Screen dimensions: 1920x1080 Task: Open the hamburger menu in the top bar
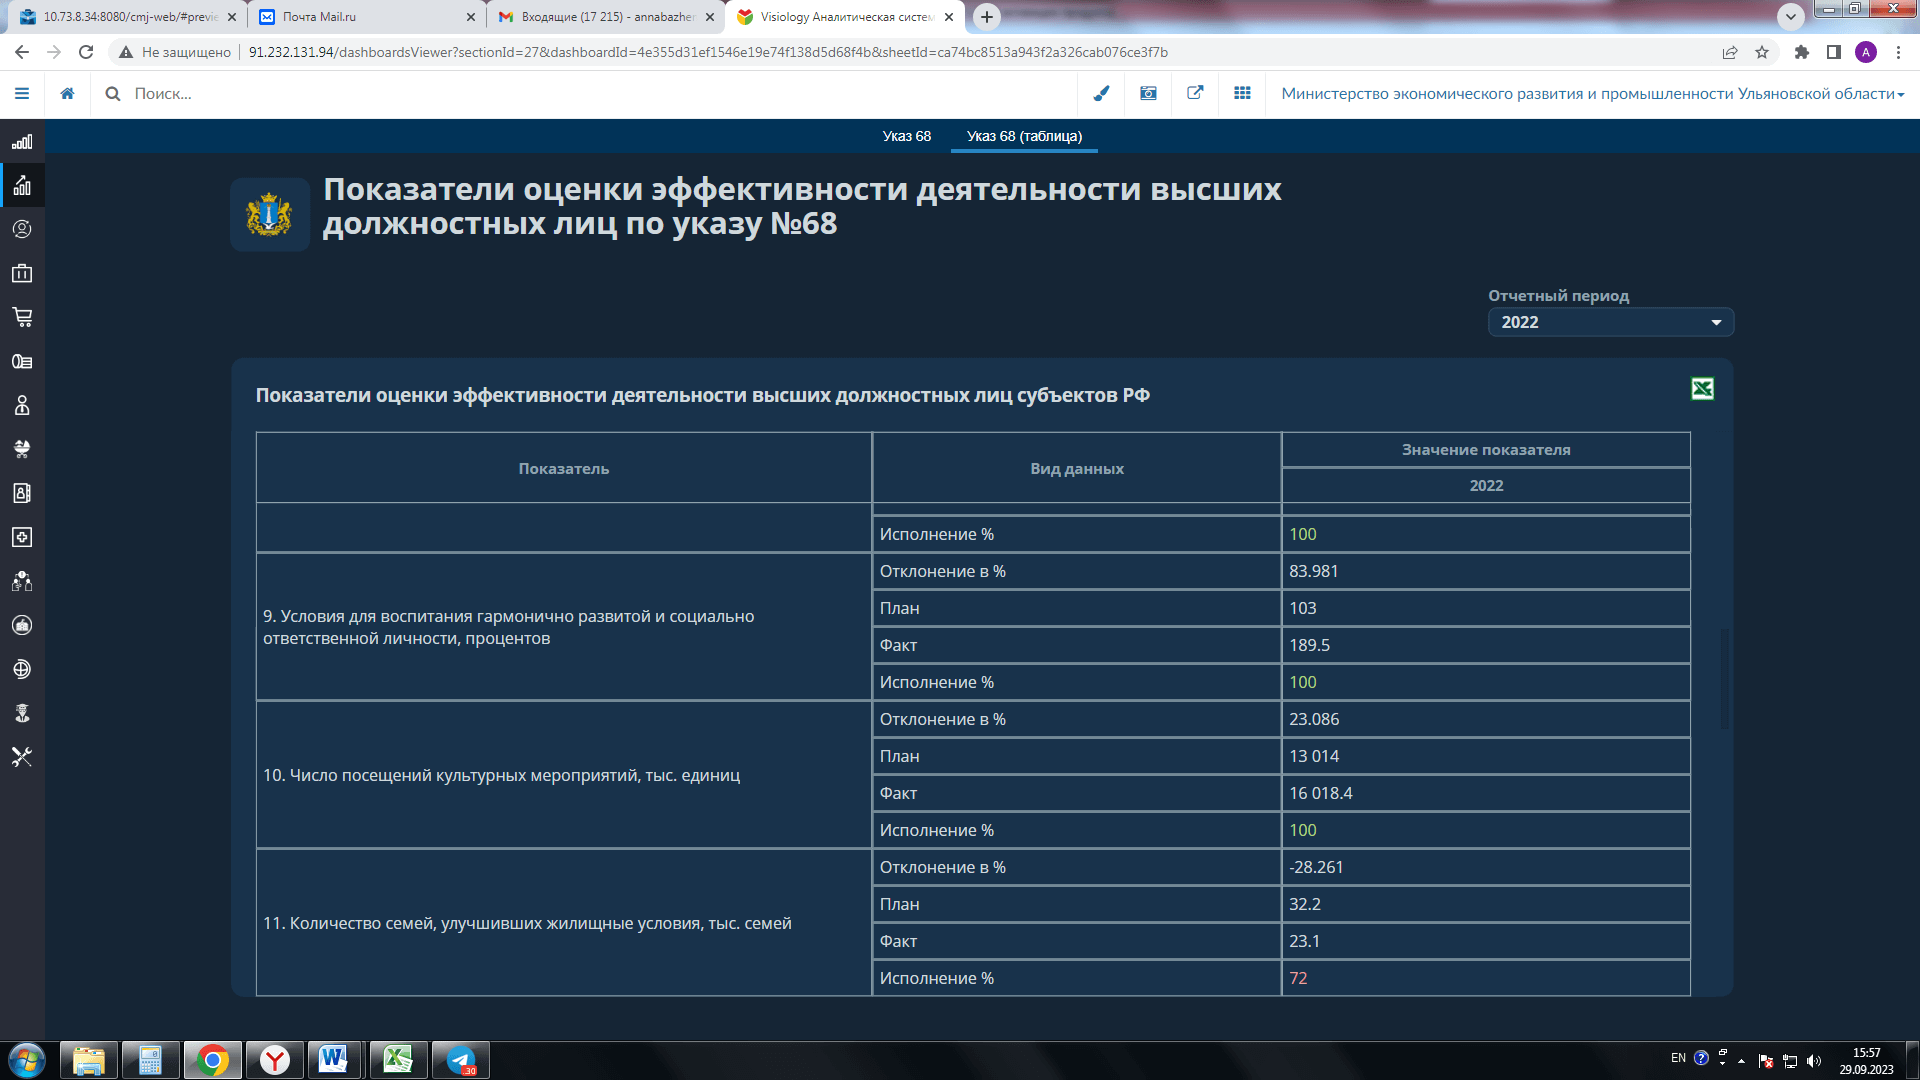22,93
